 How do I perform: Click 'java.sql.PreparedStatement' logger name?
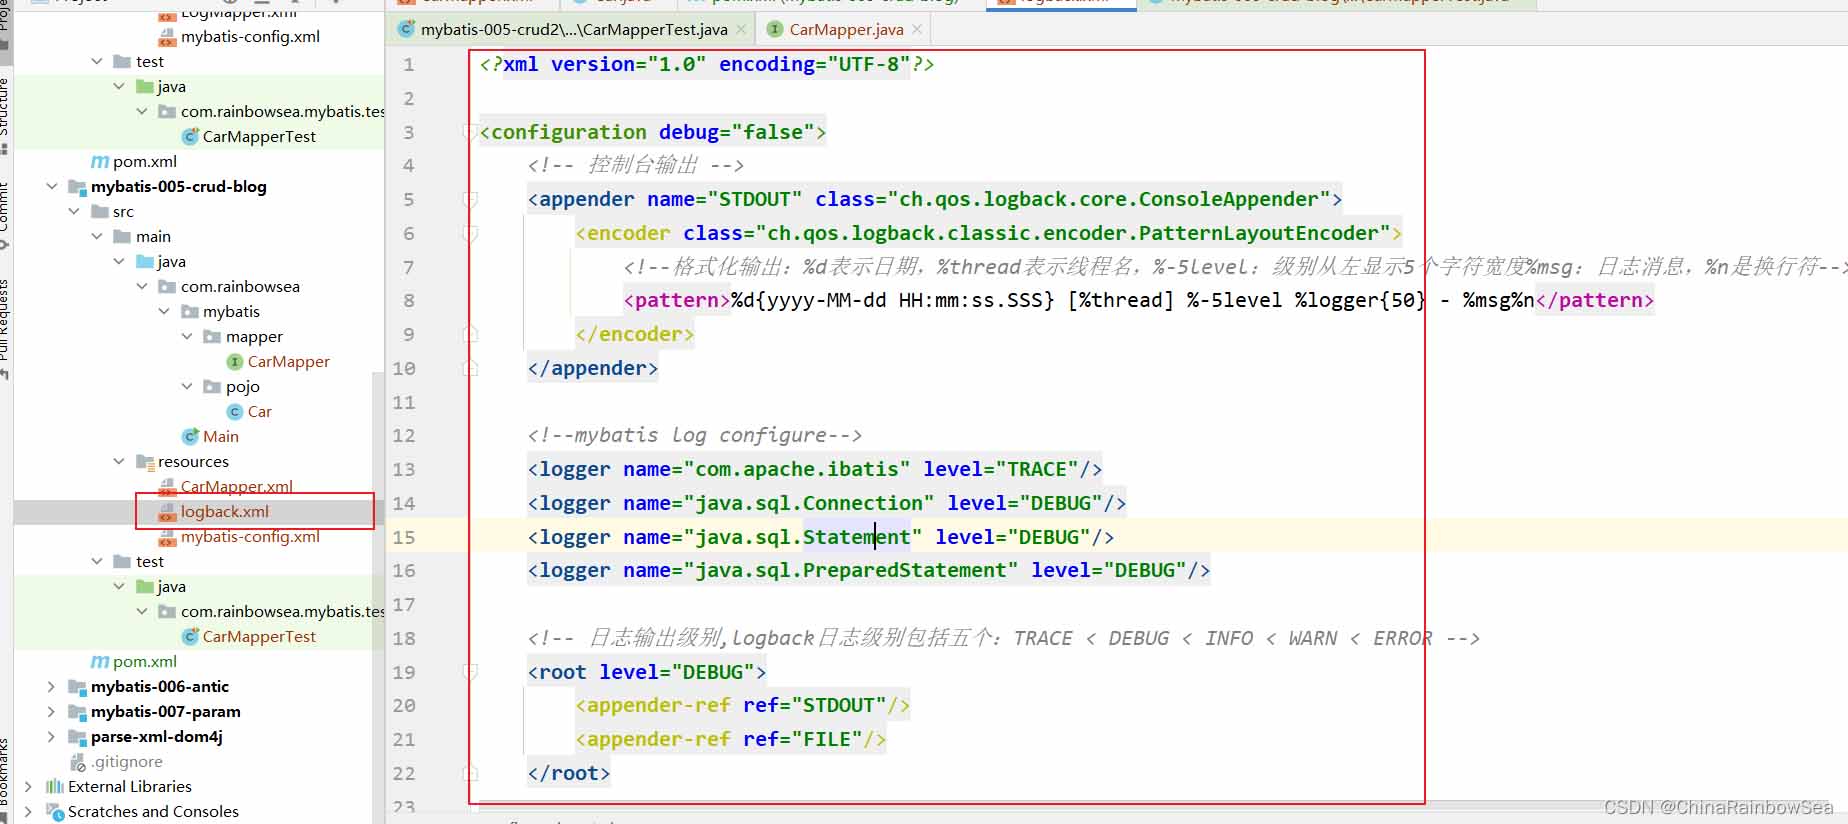click(851, 571)
